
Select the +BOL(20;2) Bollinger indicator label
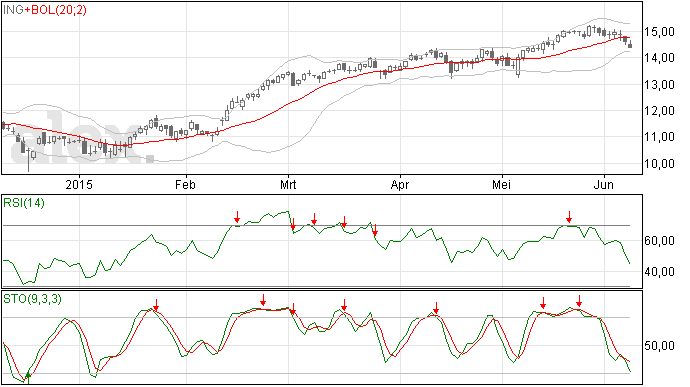click(x=55, y=10)
